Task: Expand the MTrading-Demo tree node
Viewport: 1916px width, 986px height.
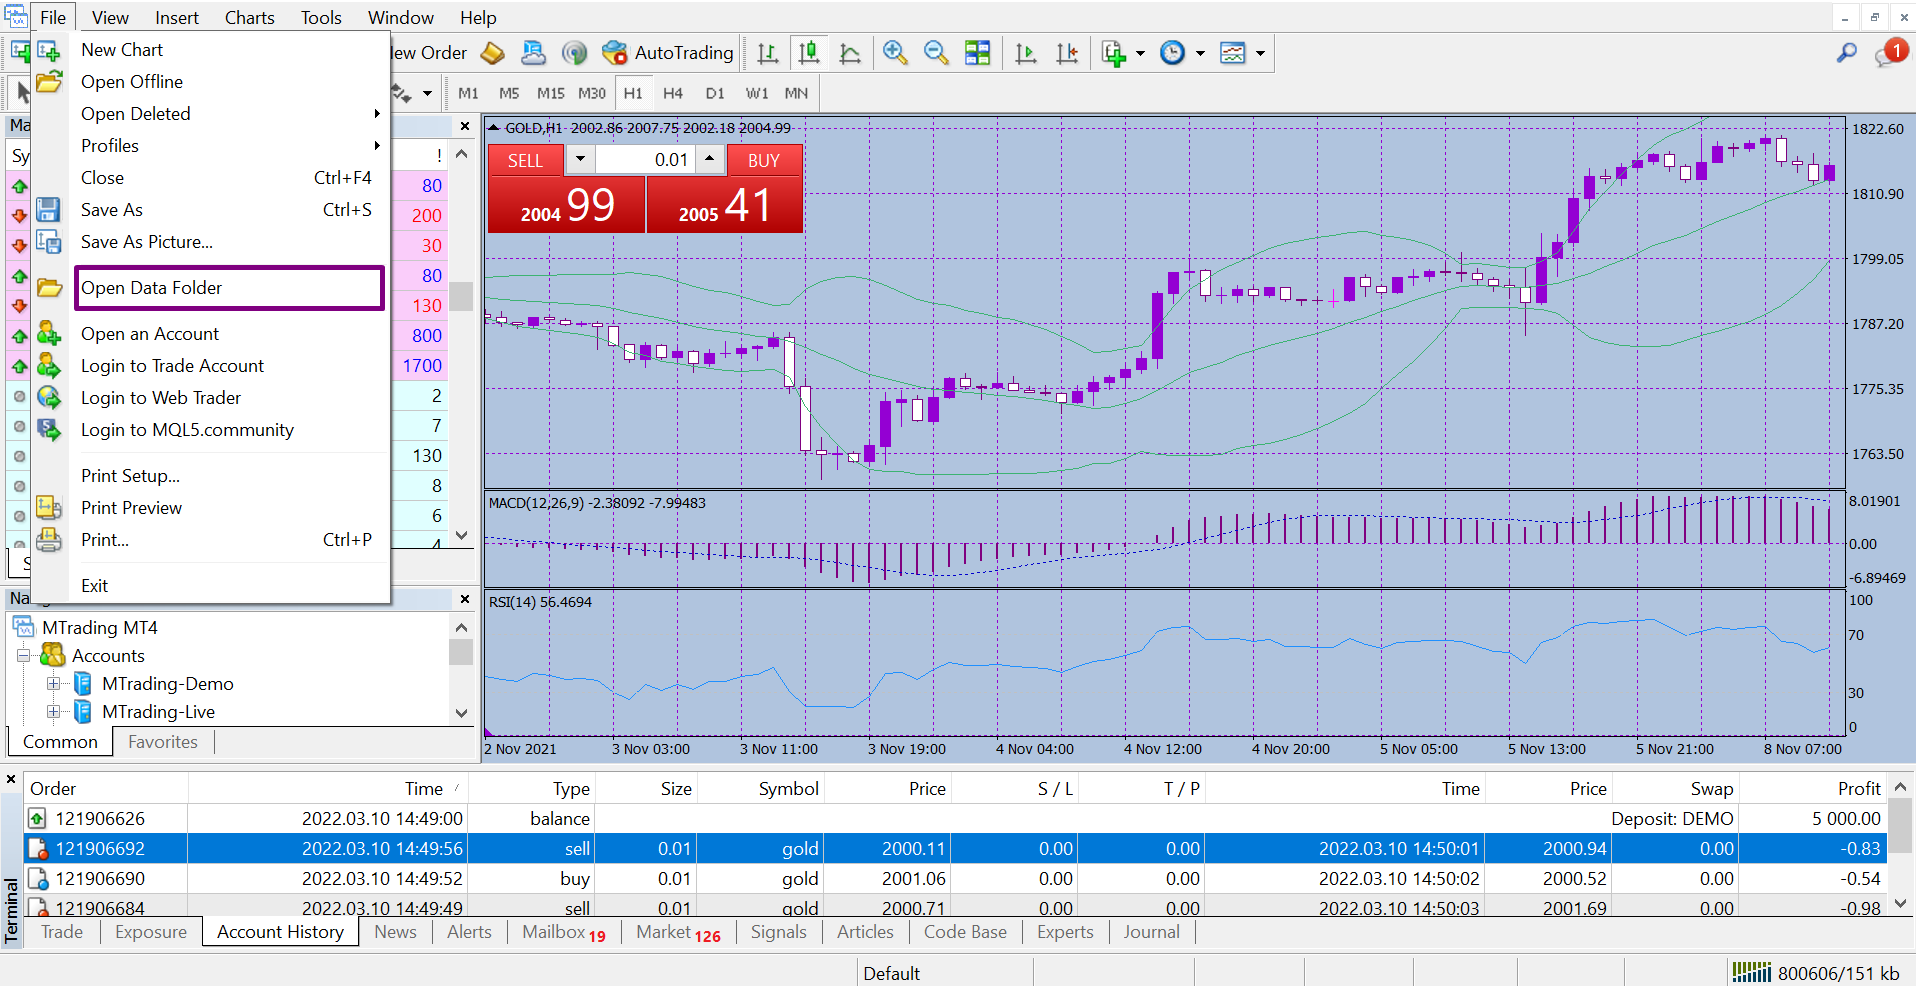Action: [53, 684]
